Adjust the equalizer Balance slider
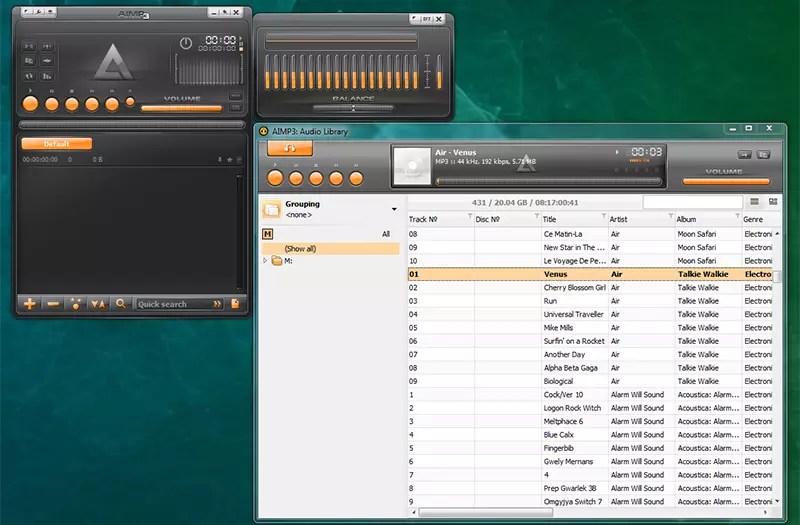This screenshot has height=525, width=800. (353, 108)
